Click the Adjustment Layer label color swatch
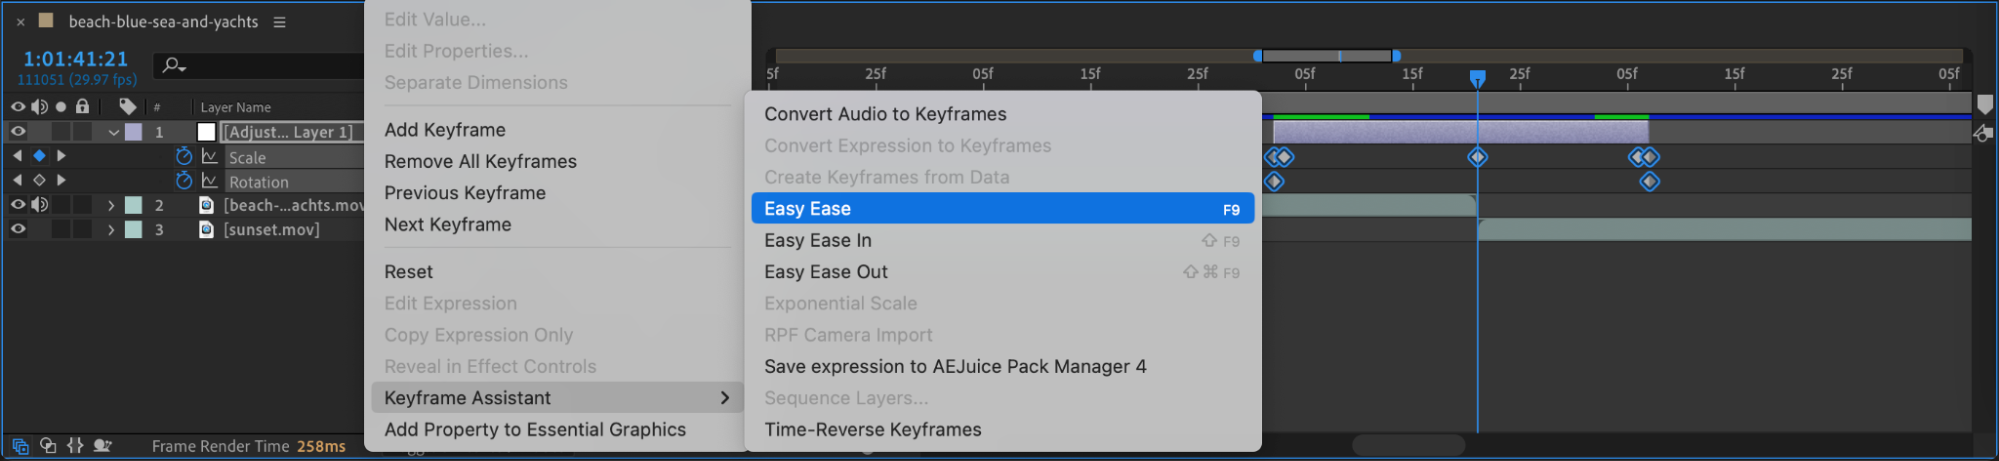The width and height of the screenshot is (1999, 461). click(x=133, y=132)
